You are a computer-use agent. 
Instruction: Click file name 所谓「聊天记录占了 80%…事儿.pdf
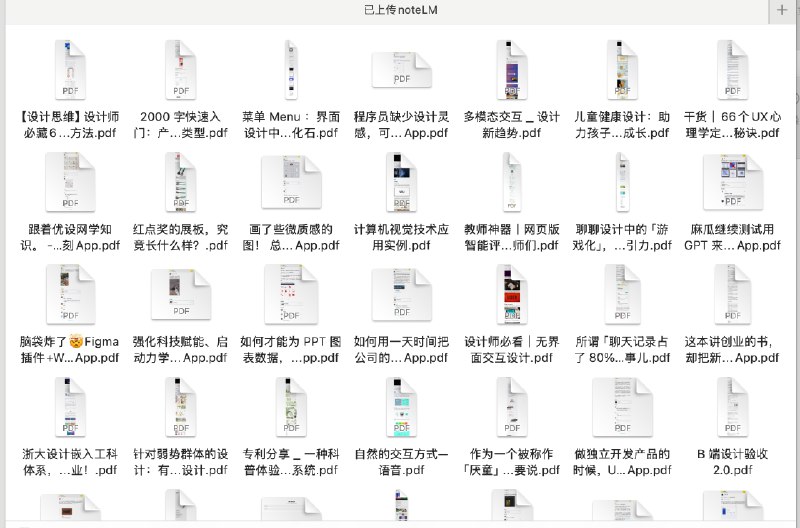pyautogui.click(x=622, y=349)
